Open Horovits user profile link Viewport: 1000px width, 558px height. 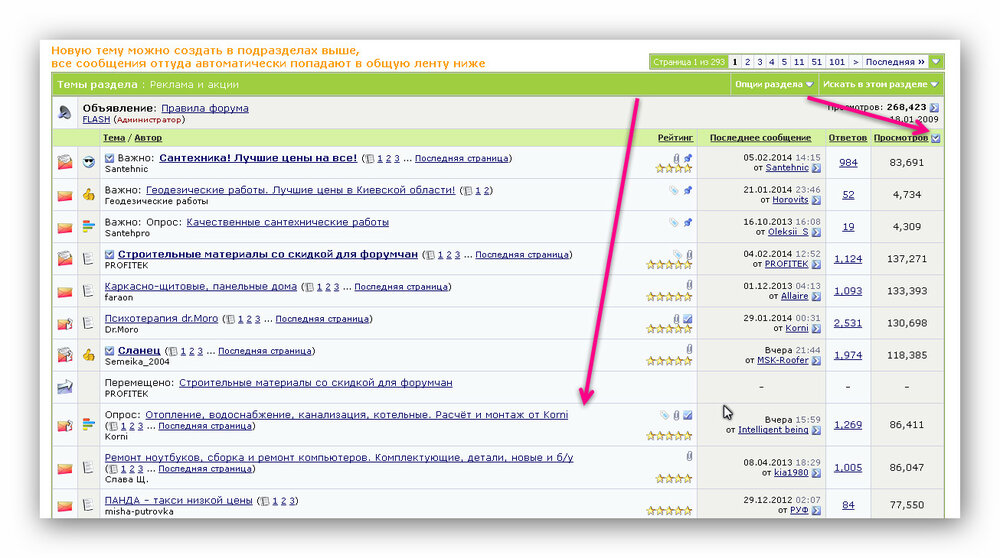(x=790, y=200)
